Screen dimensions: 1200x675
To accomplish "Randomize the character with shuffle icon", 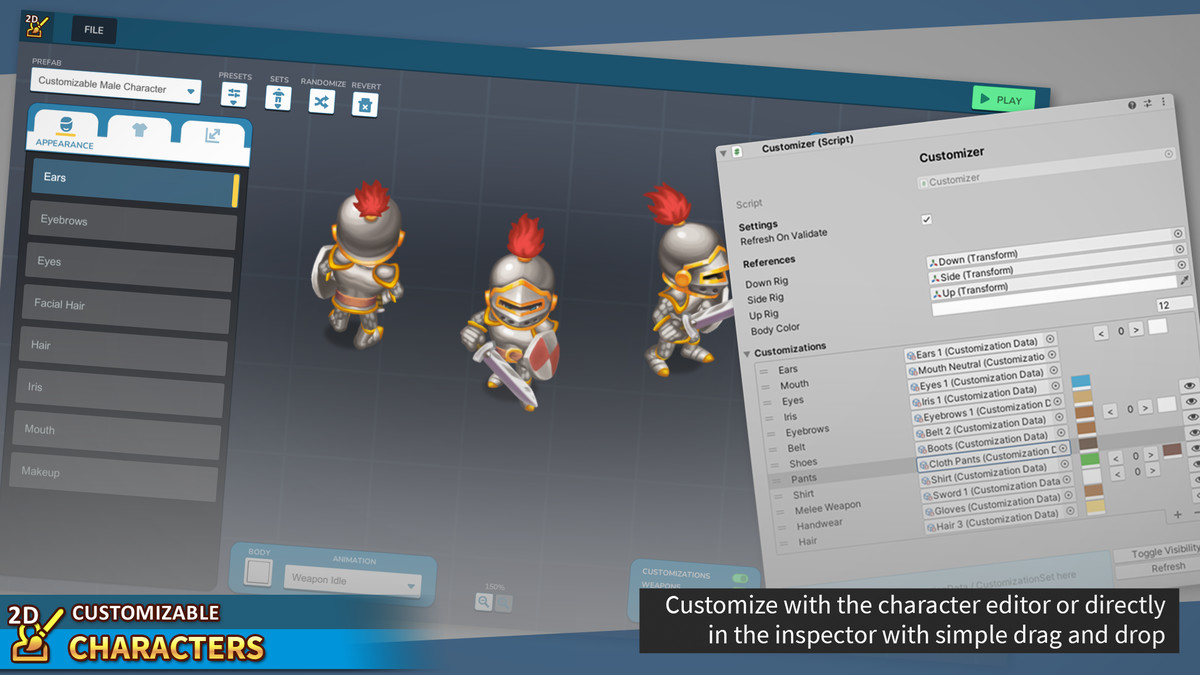I will tap(321, 101).
